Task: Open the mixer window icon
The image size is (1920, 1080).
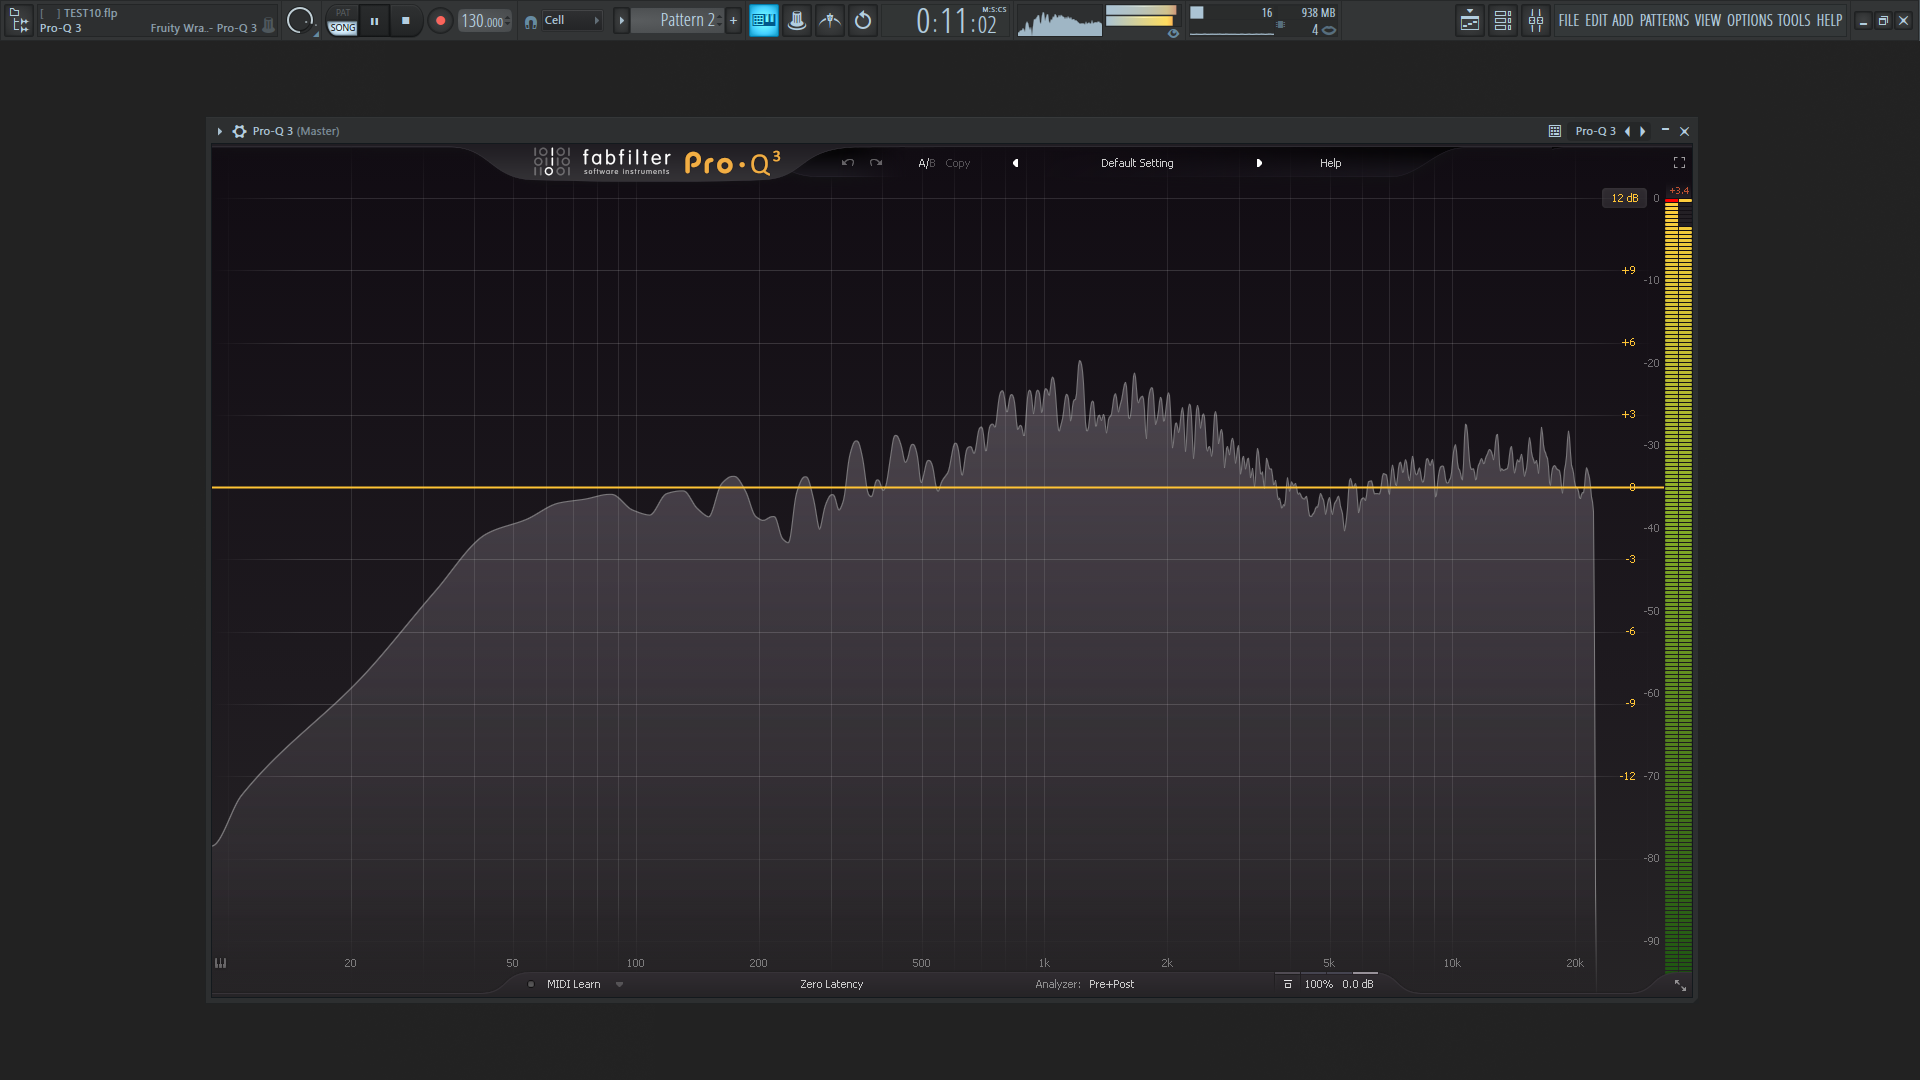Action: tap(1535, 20)
